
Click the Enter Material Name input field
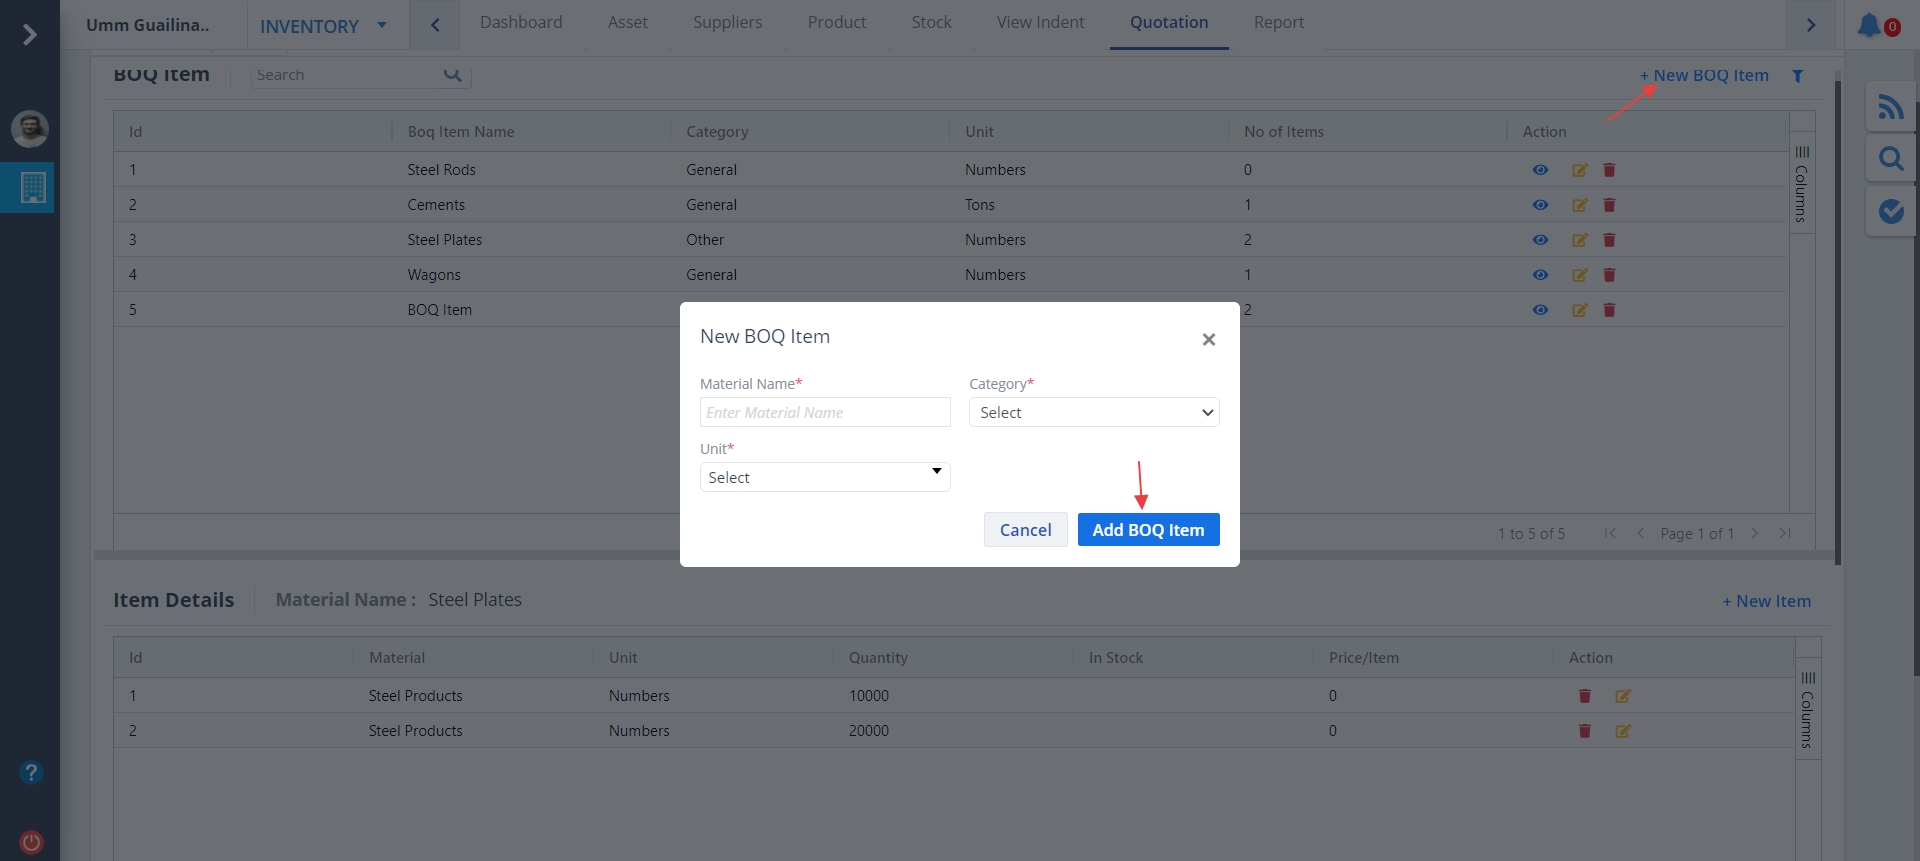pyautogui.click(x=824, y=413)
